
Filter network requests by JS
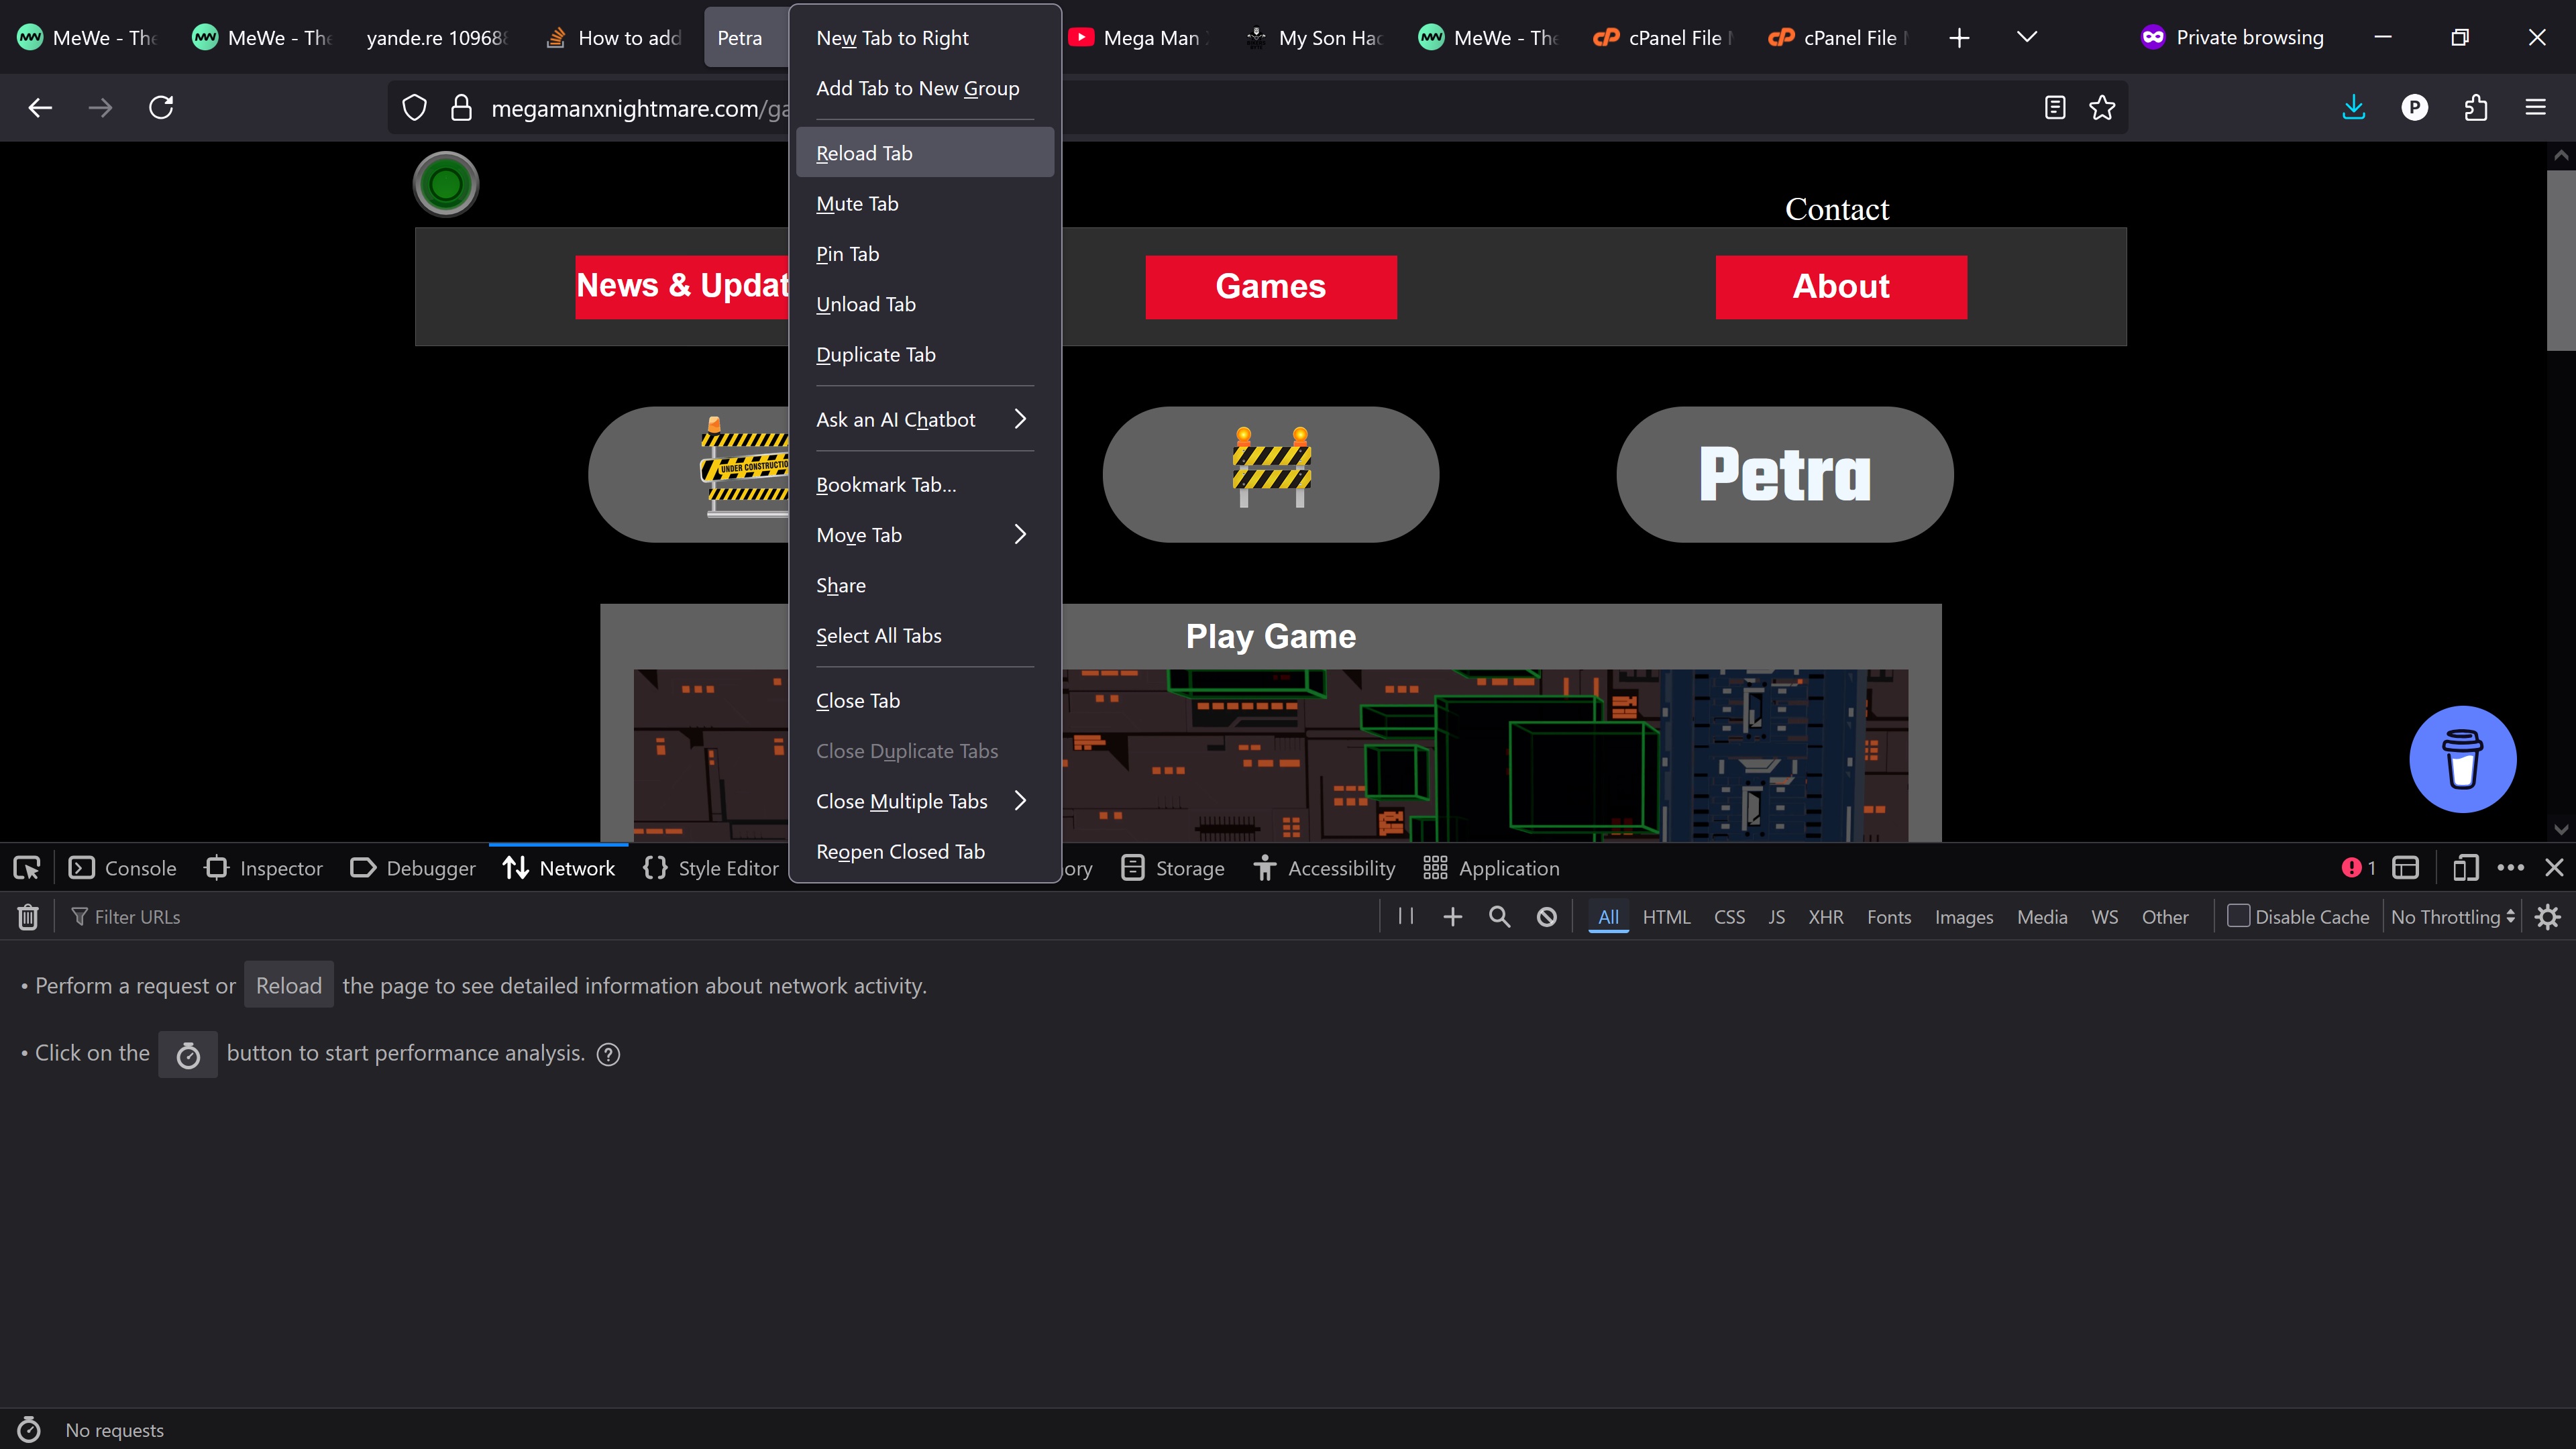[x=1776, y=917]
